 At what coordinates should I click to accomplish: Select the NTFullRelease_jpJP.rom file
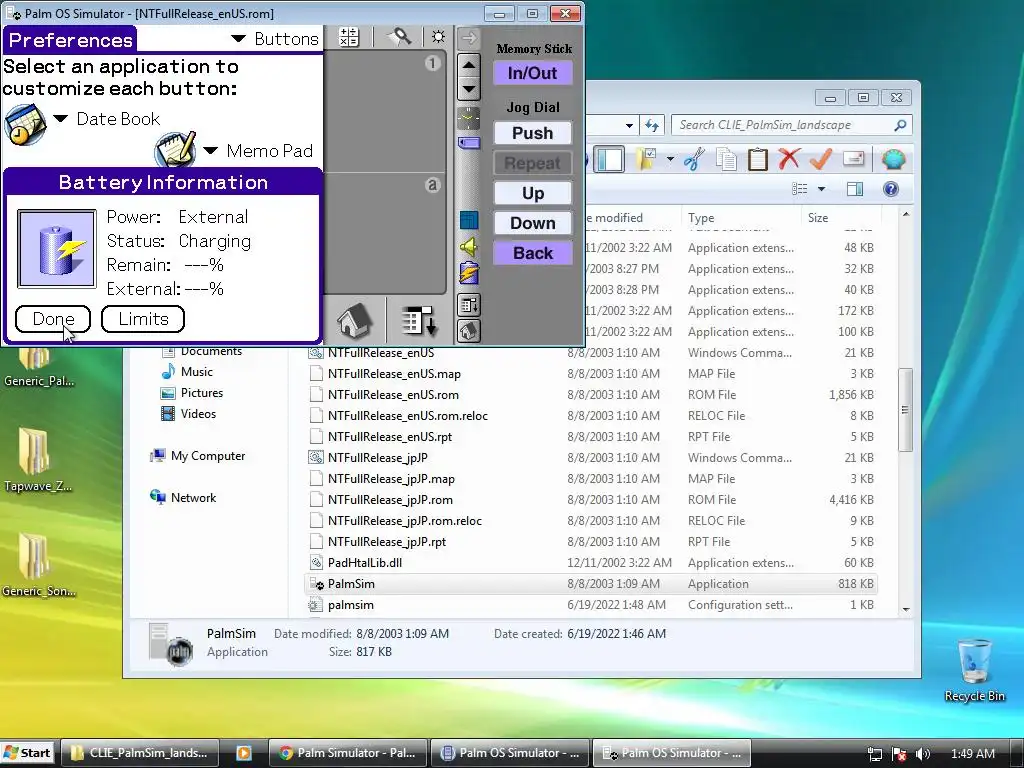pos(591,500)
